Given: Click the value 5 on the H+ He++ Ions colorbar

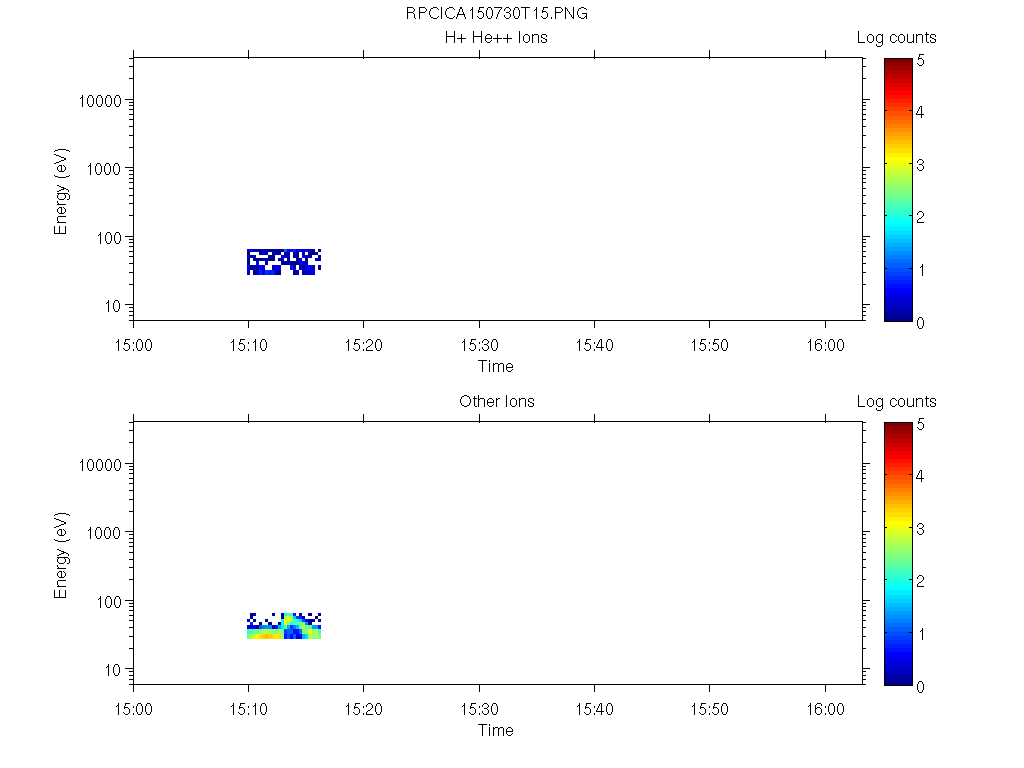Looking at the screenshot, I should coord(920,61).
